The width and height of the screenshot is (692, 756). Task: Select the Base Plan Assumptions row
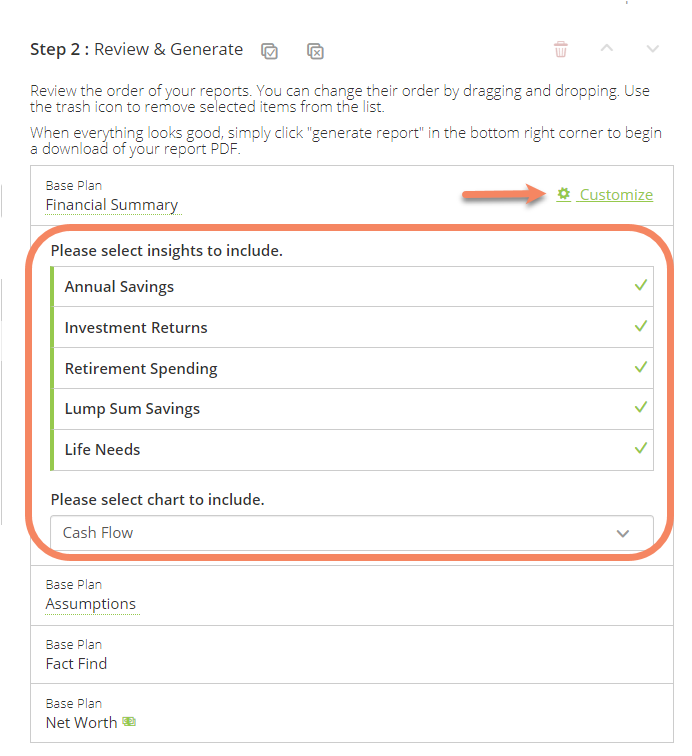(x=352, y=595)
